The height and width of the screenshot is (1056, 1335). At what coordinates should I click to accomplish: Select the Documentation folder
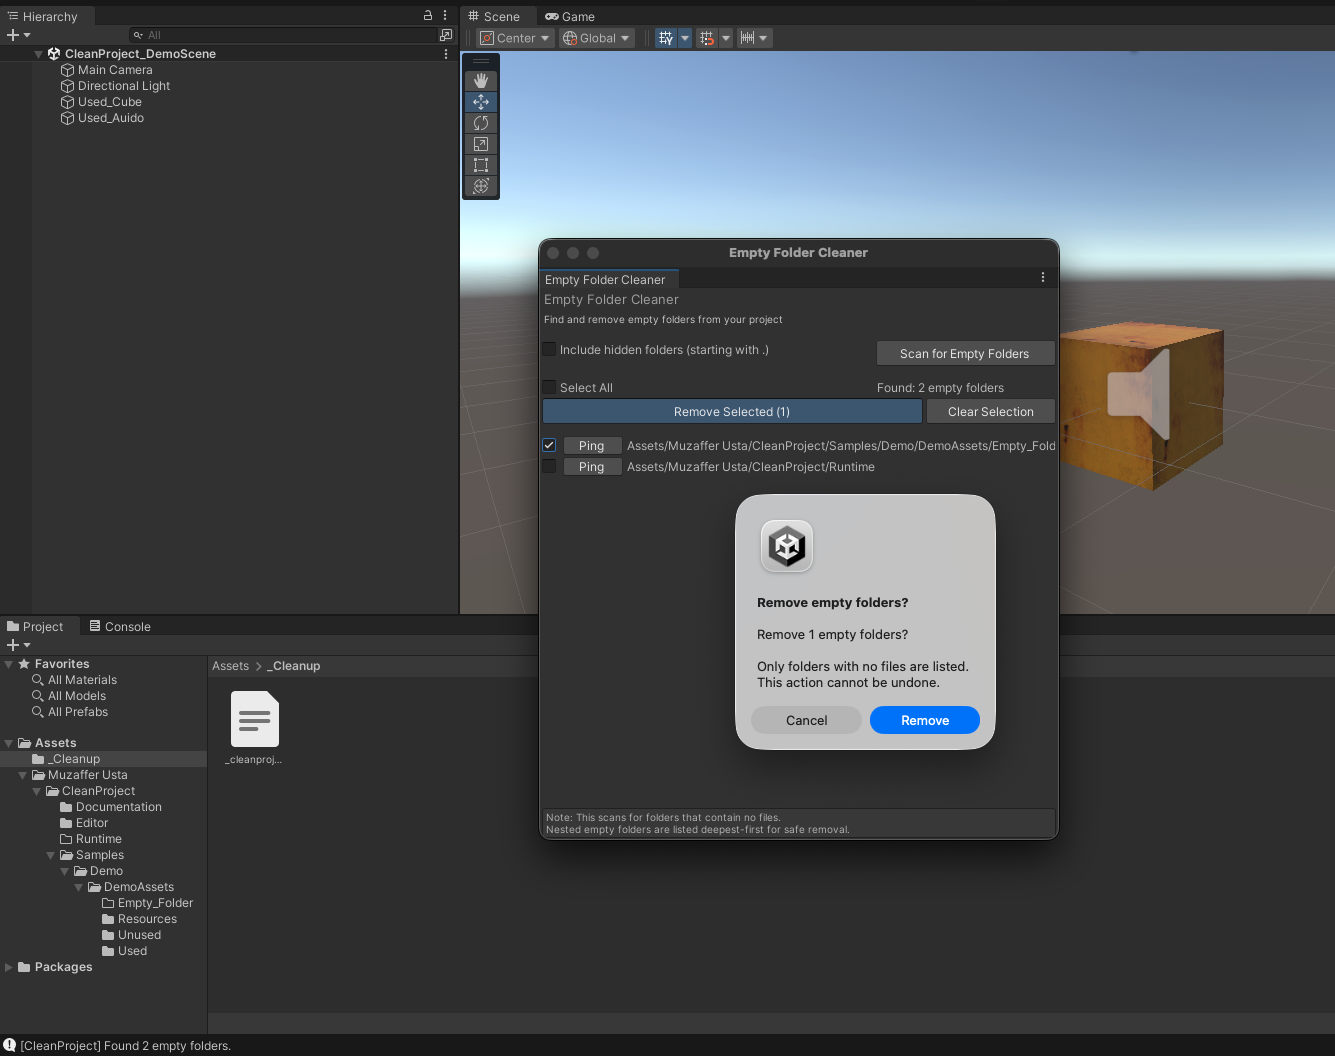(118, 807)
